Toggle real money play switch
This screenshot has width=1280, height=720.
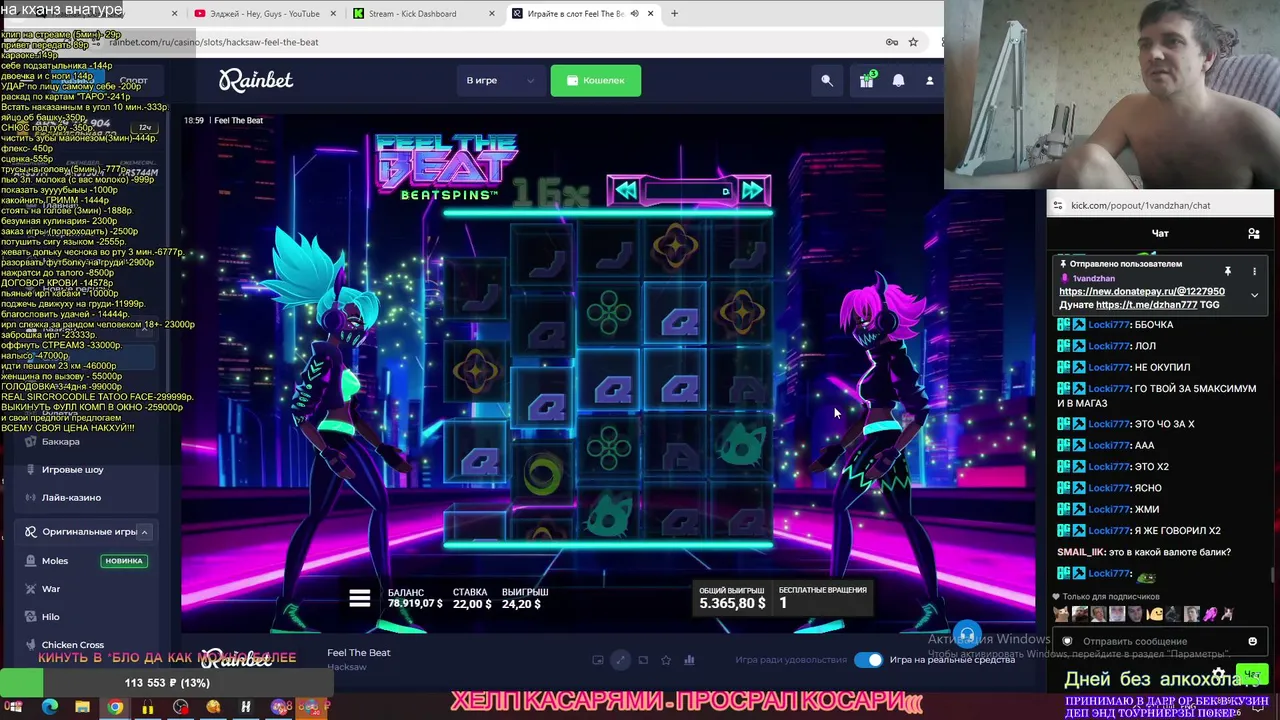click(869, 659)
